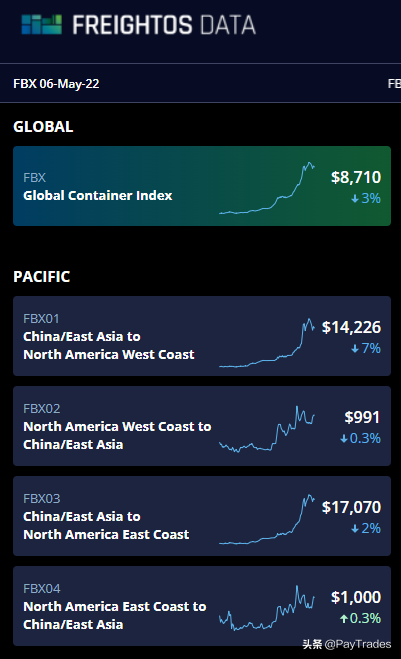Image resolution: width=401 pixels, height=659 pixels.
Task: Open FBX02 West Coast to China card
Action: (x=202, y=426)
